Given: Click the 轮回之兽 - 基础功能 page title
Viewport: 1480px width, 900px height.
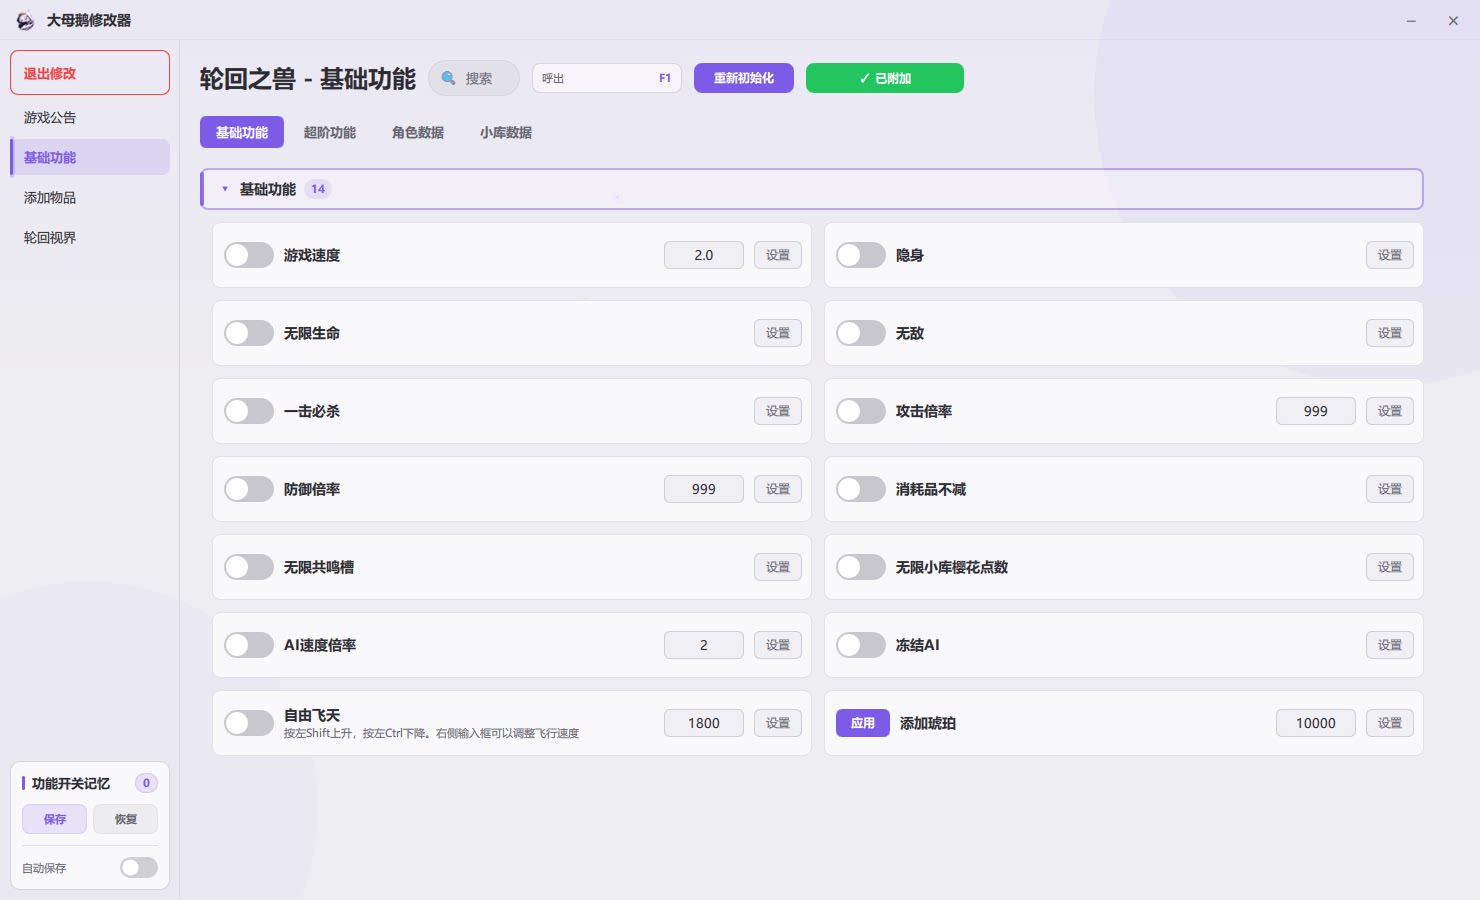Looking at the screenshot, I should click(308, 79).
